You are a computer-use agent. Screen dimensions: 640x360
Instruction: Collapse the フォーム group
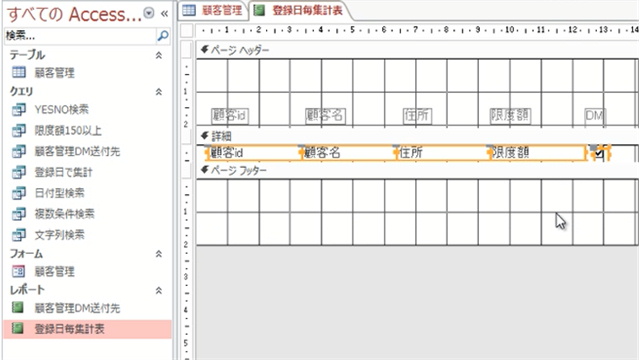[159, 254]
